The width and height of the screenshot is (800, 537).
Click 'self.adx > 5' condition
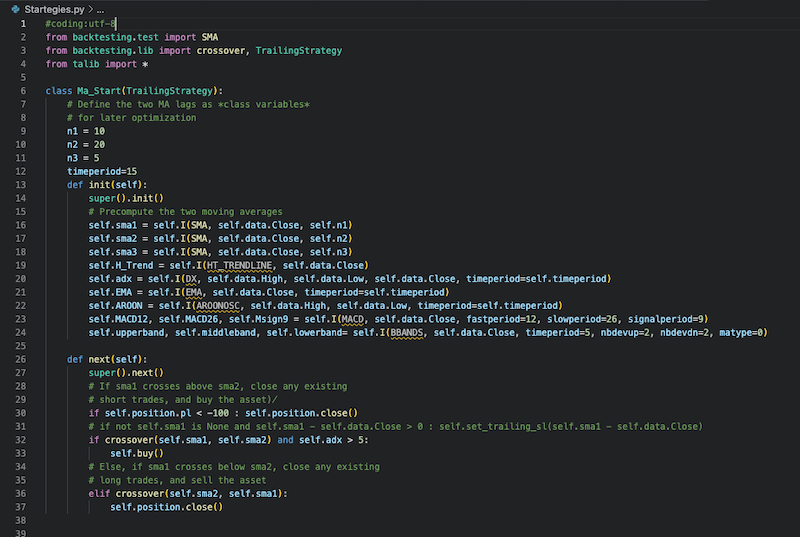coord(331,440)
